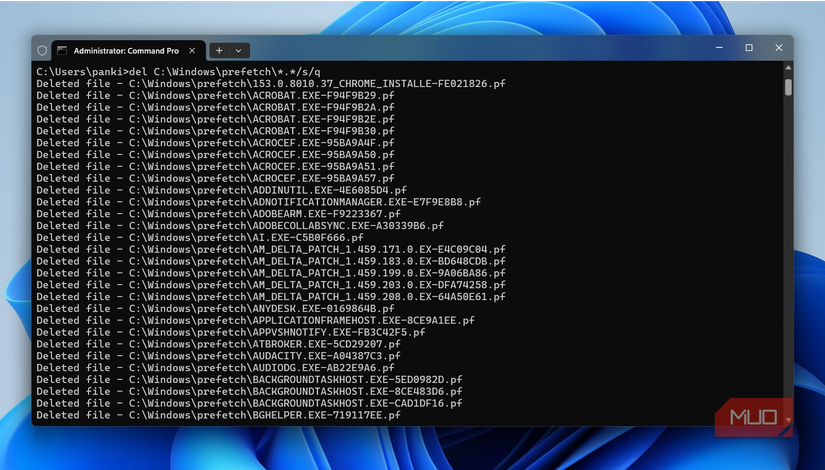Screen dimensions: 825x470
Task: Expand the new tab profile dropdown
Action: coord(239,51)
